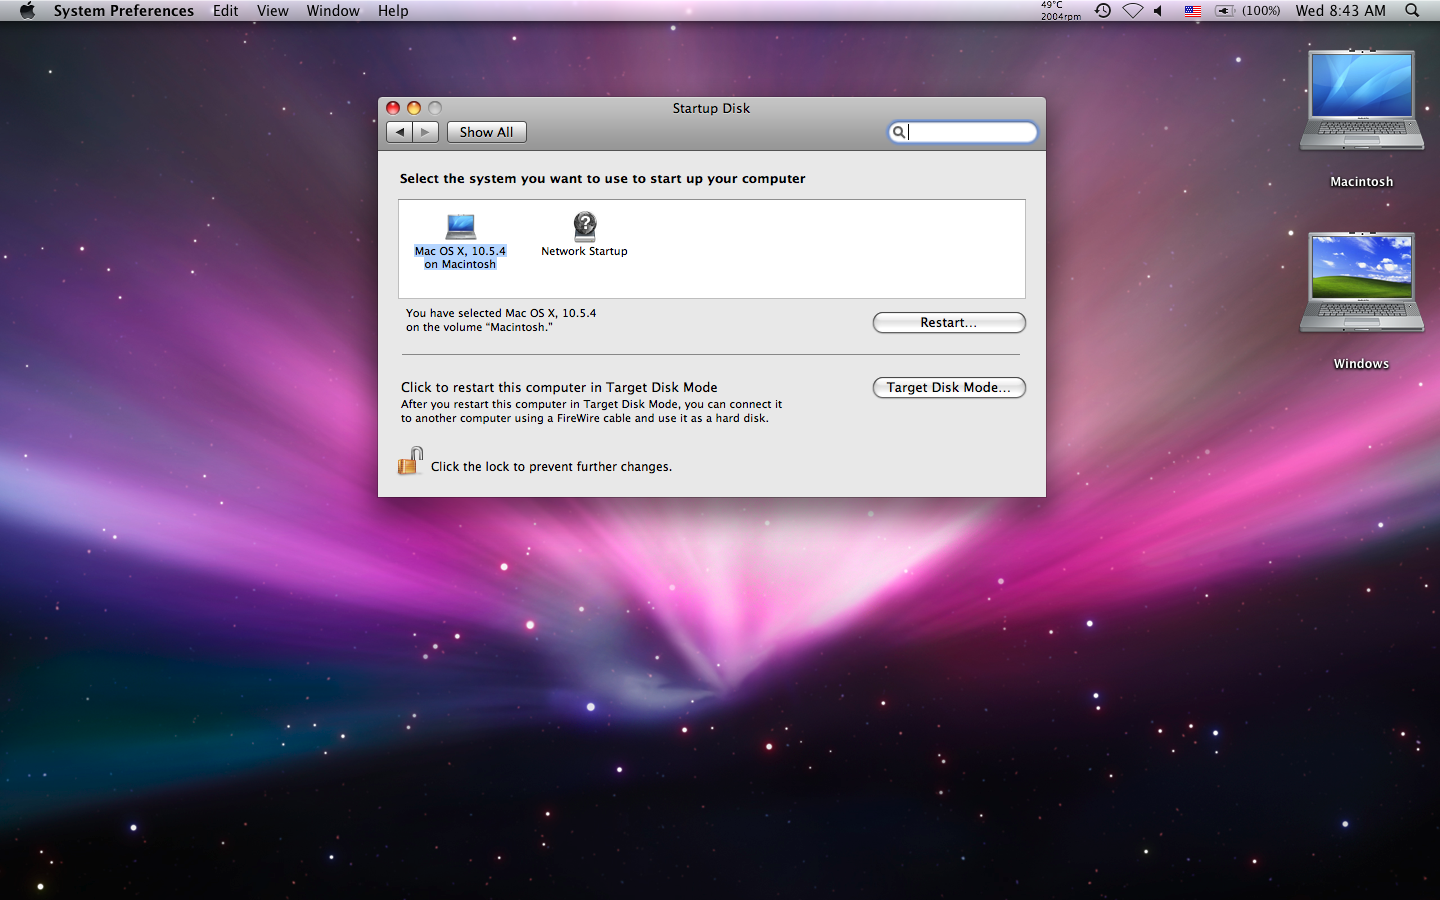Open Spotlight search in the menu bar
This screenshot has height=900, width=1440.
(1412, 11)
